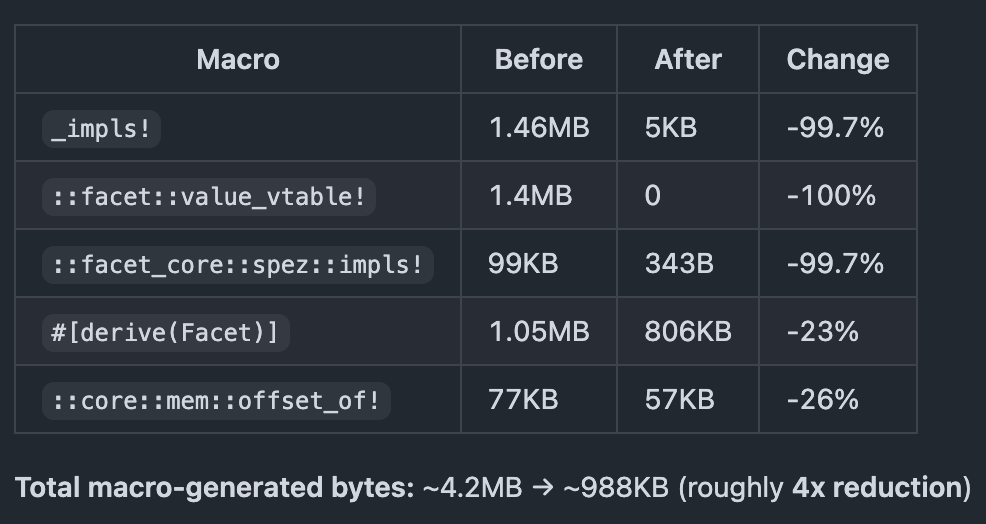Select the 57KB After cell
986x524 pixels.
click(679, 400)
